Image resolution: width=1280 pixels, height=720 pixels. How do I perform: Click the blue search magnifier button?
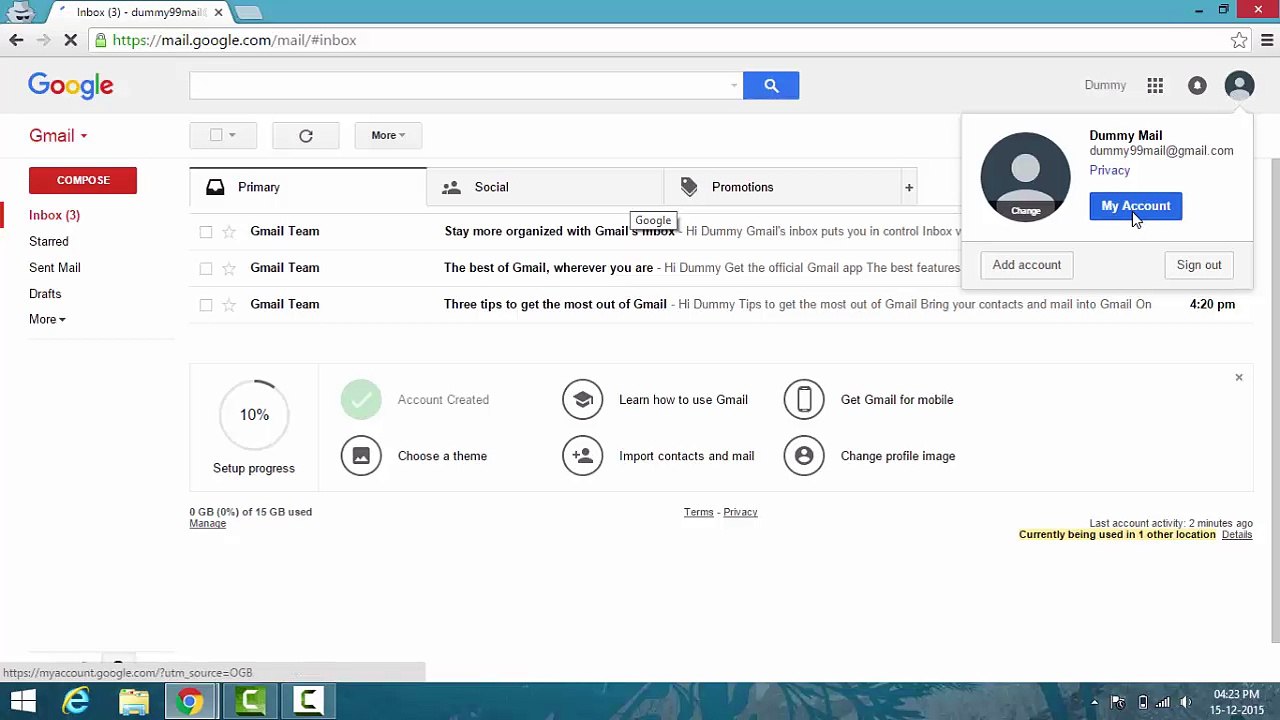[x=771, y=85]
